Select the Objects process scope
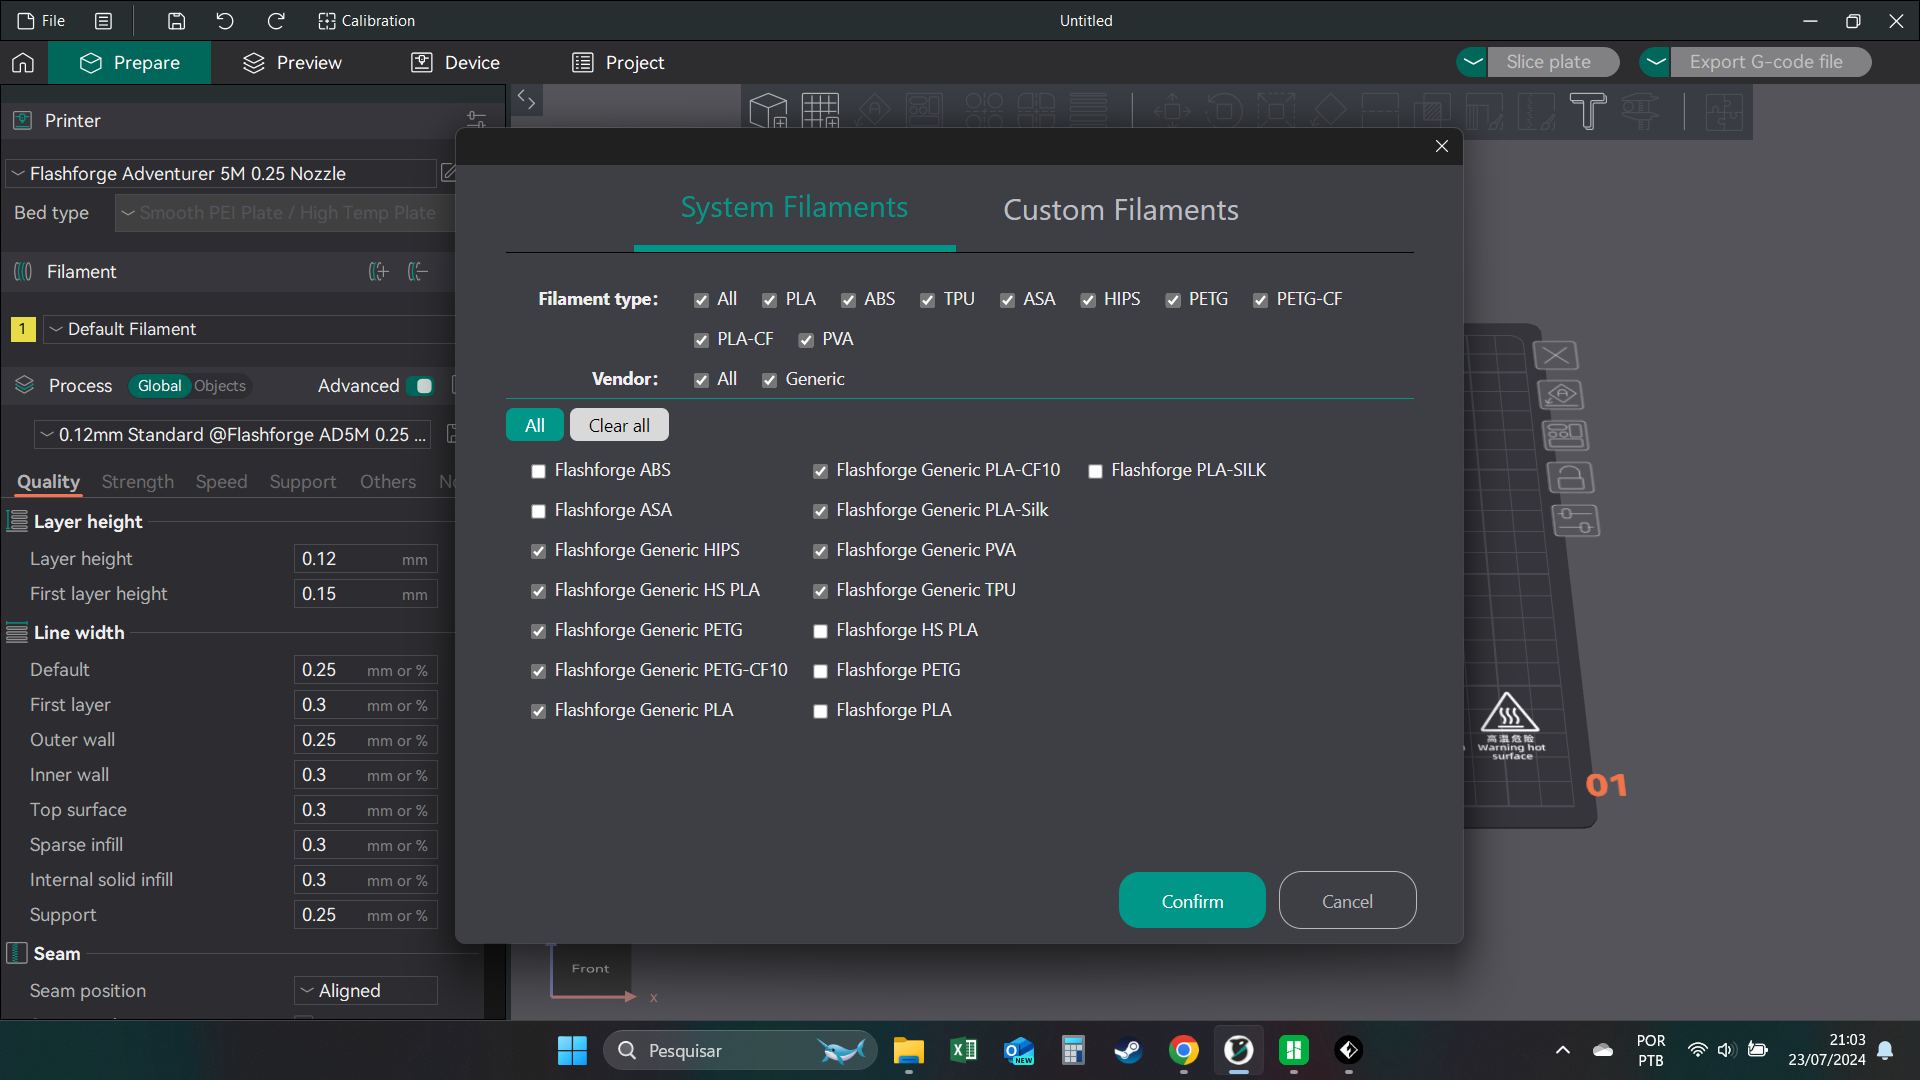Viewport: 1920px width, 1080px height. tap(220, 386)
